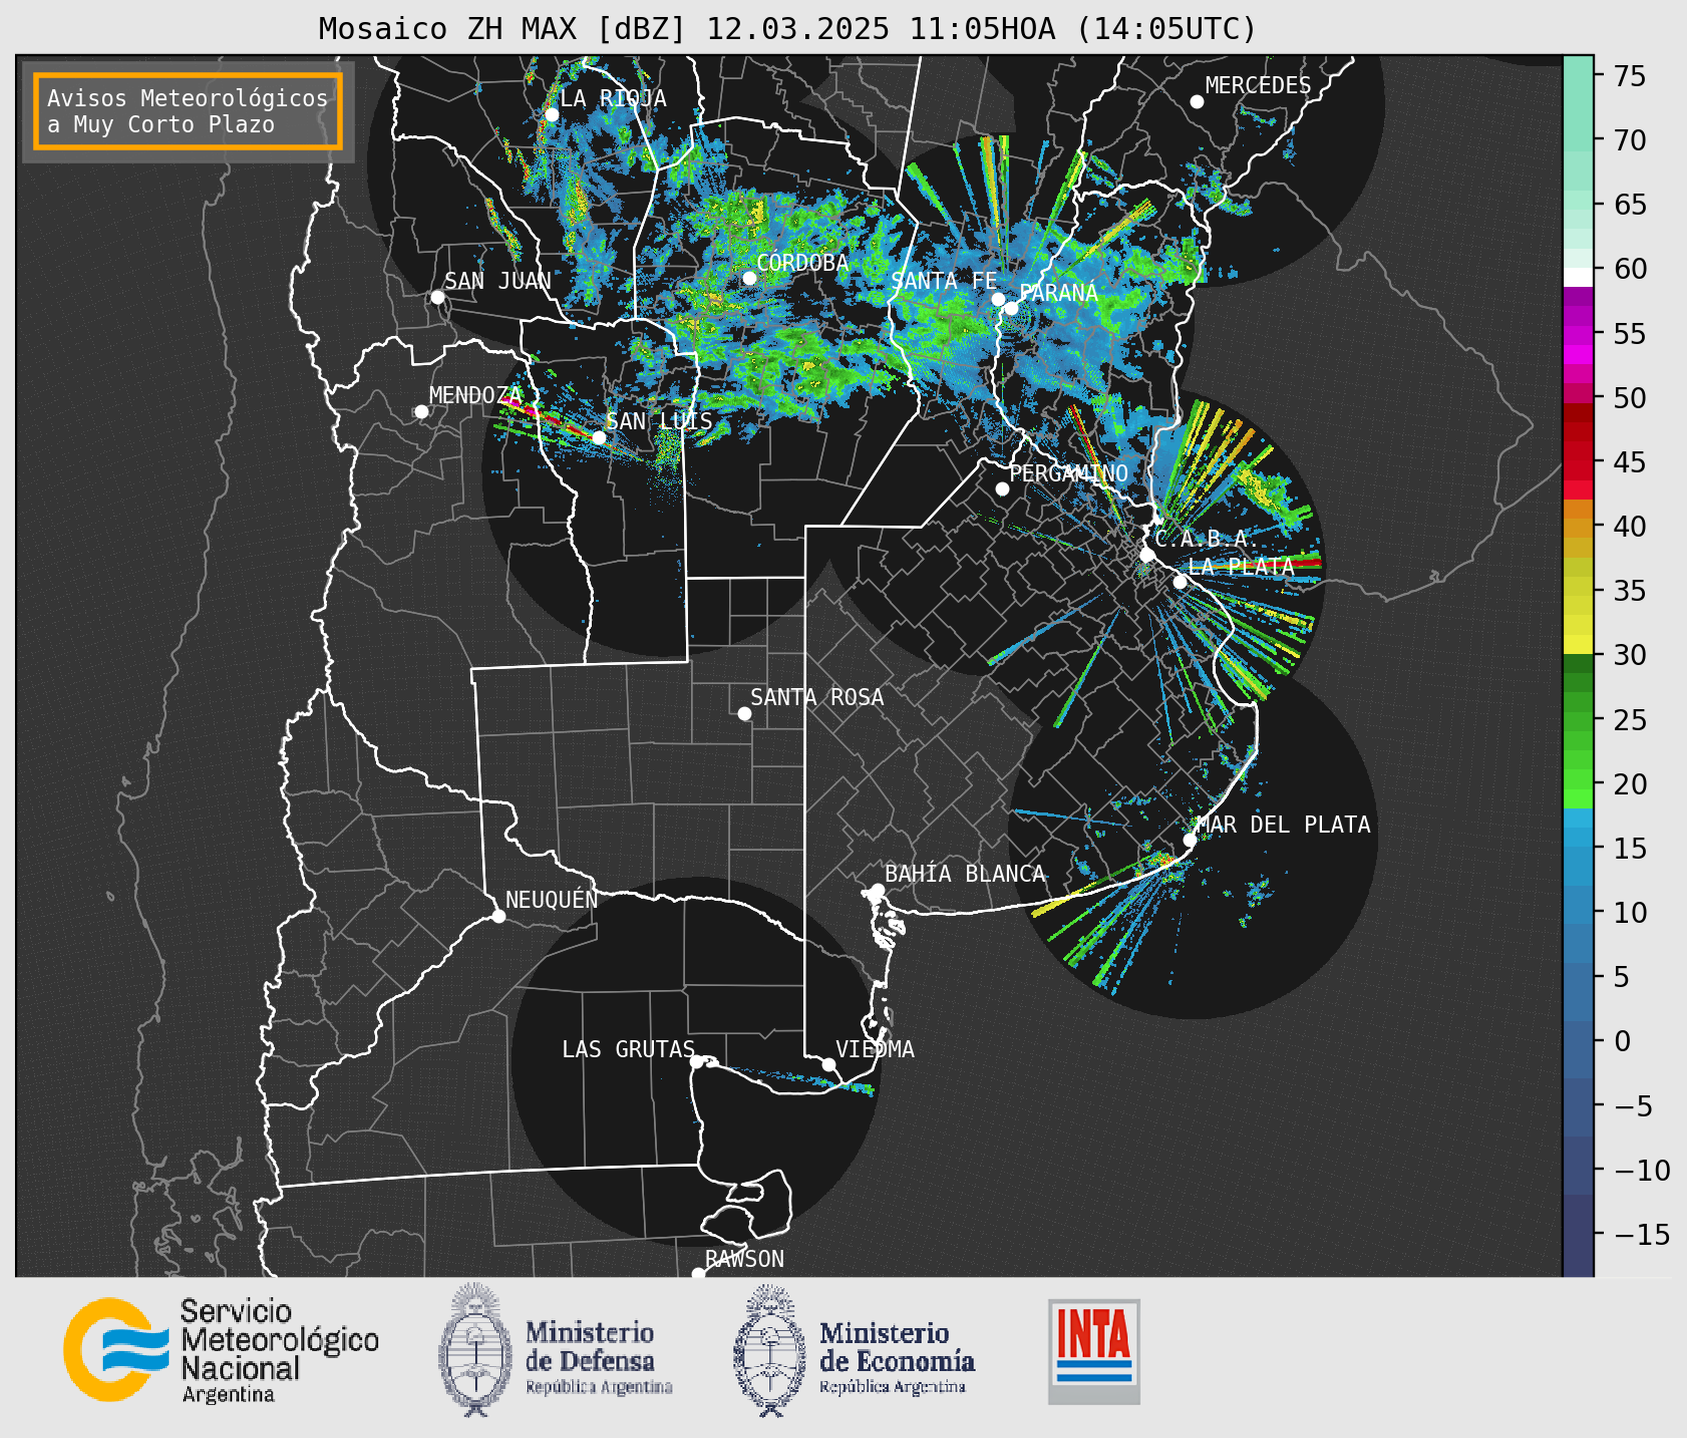Click the 0 value on the dBZ scale
The width and height of the screenshot is (1687, 1438).
click(x=1622, y=1041)
